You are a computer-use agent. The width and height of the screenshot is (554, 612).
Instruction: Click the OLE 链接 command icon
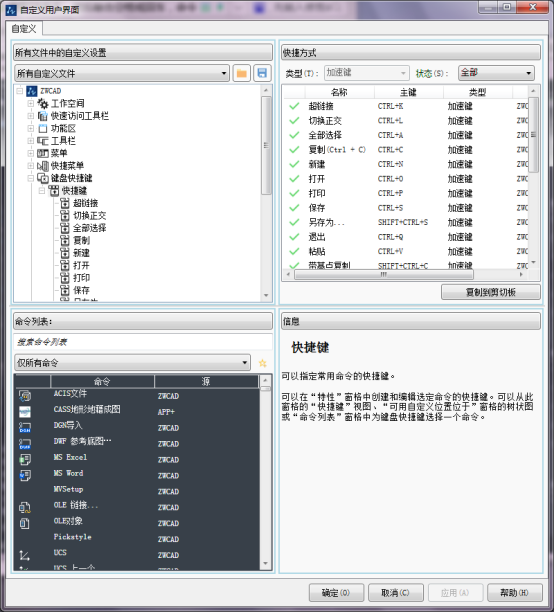[25, 507]
